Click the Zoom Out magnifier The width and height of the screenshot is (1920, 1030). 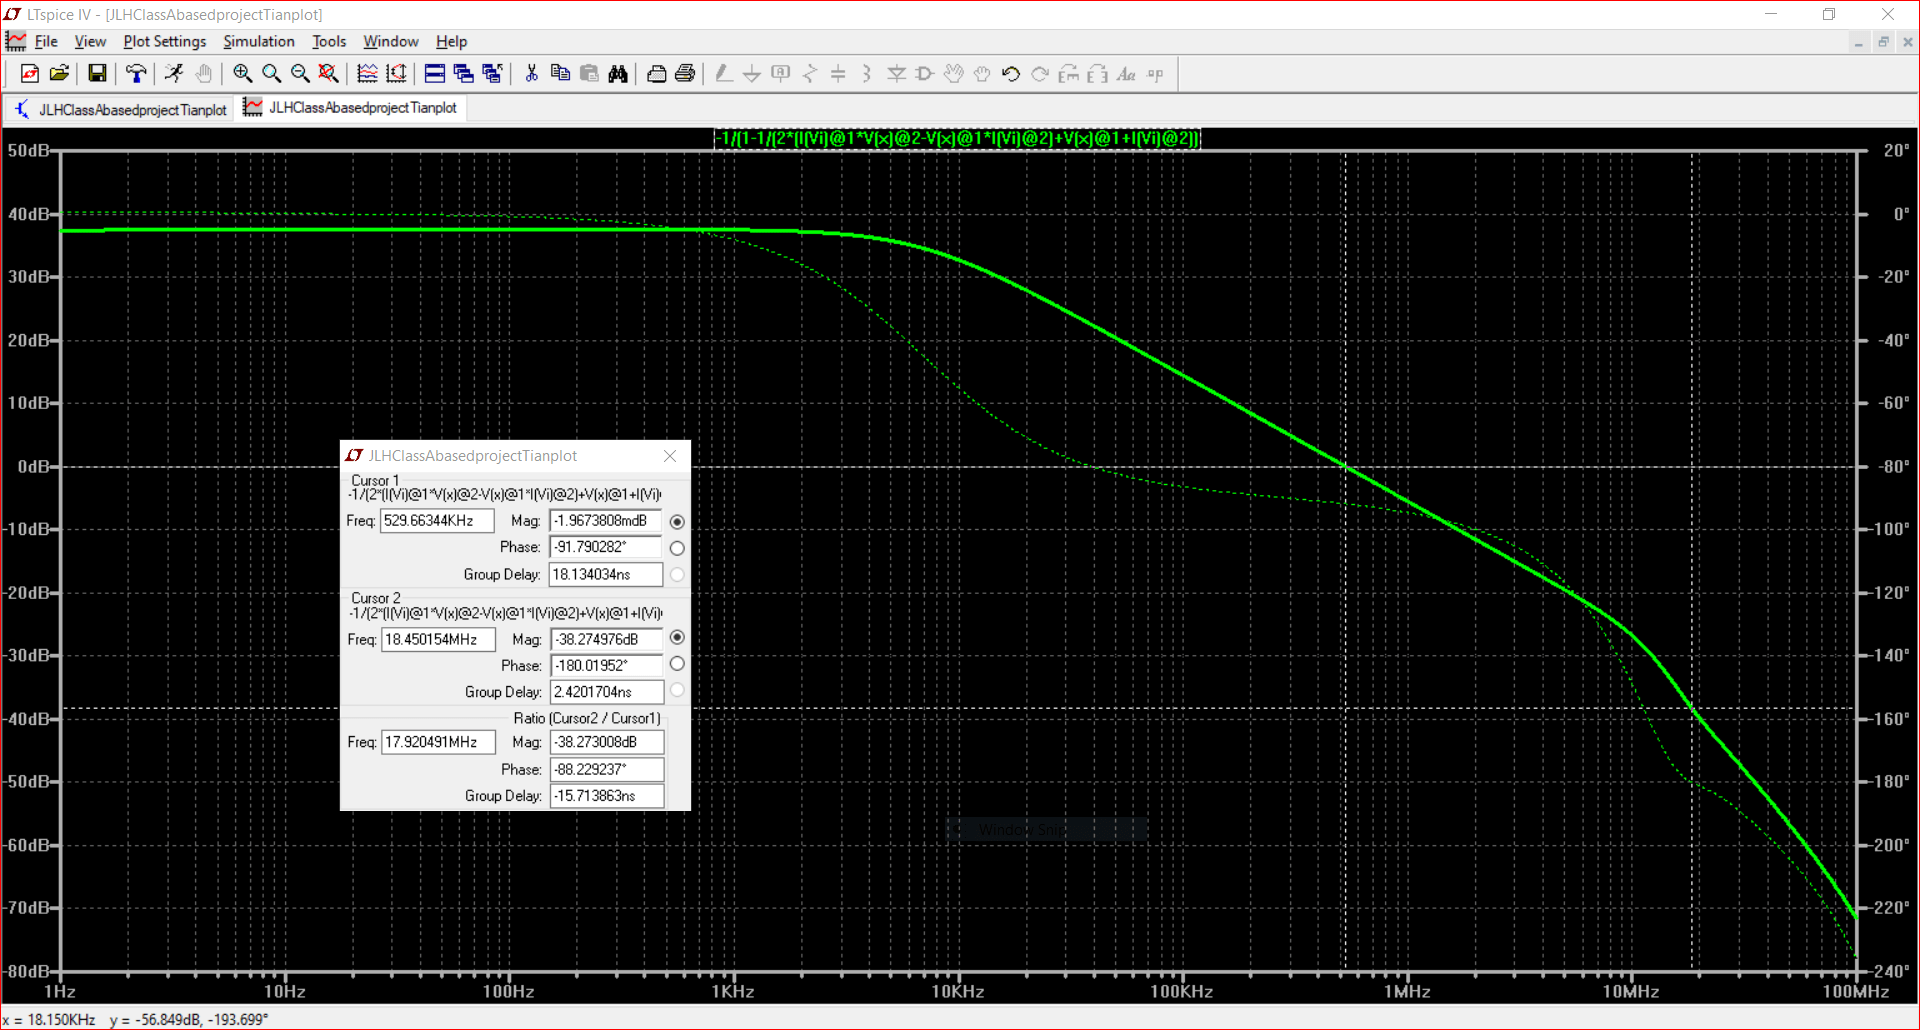(299, 74)
